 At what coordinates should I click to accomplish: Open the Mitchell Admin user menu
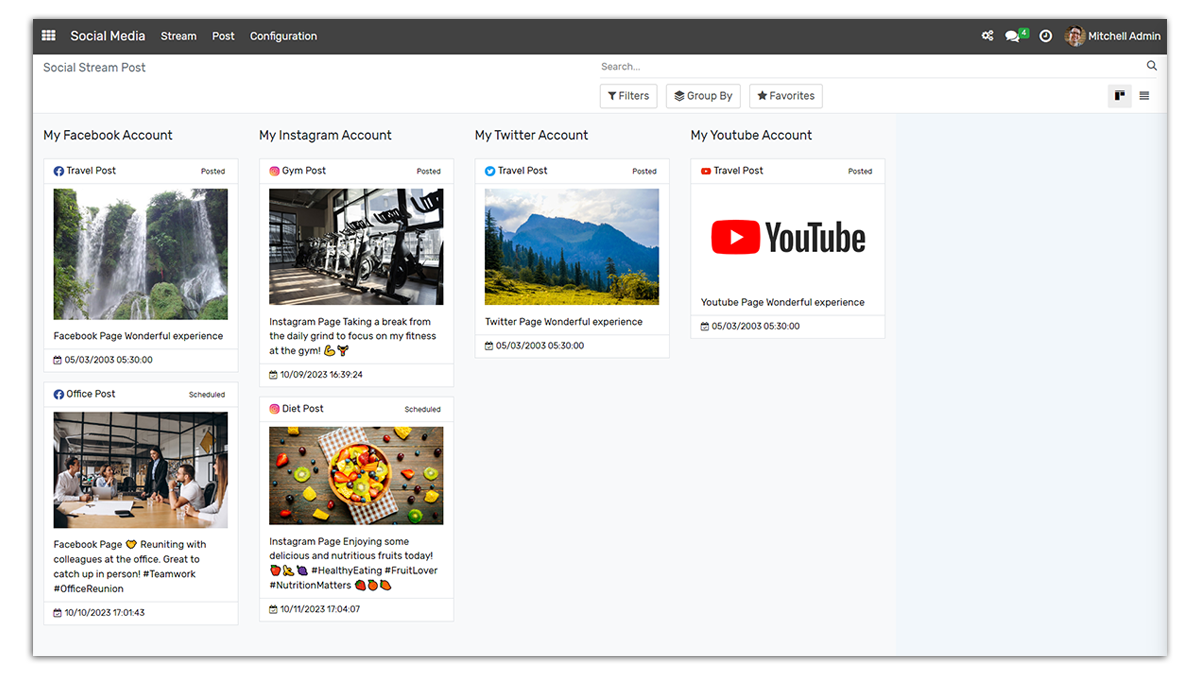(1113, 35)
